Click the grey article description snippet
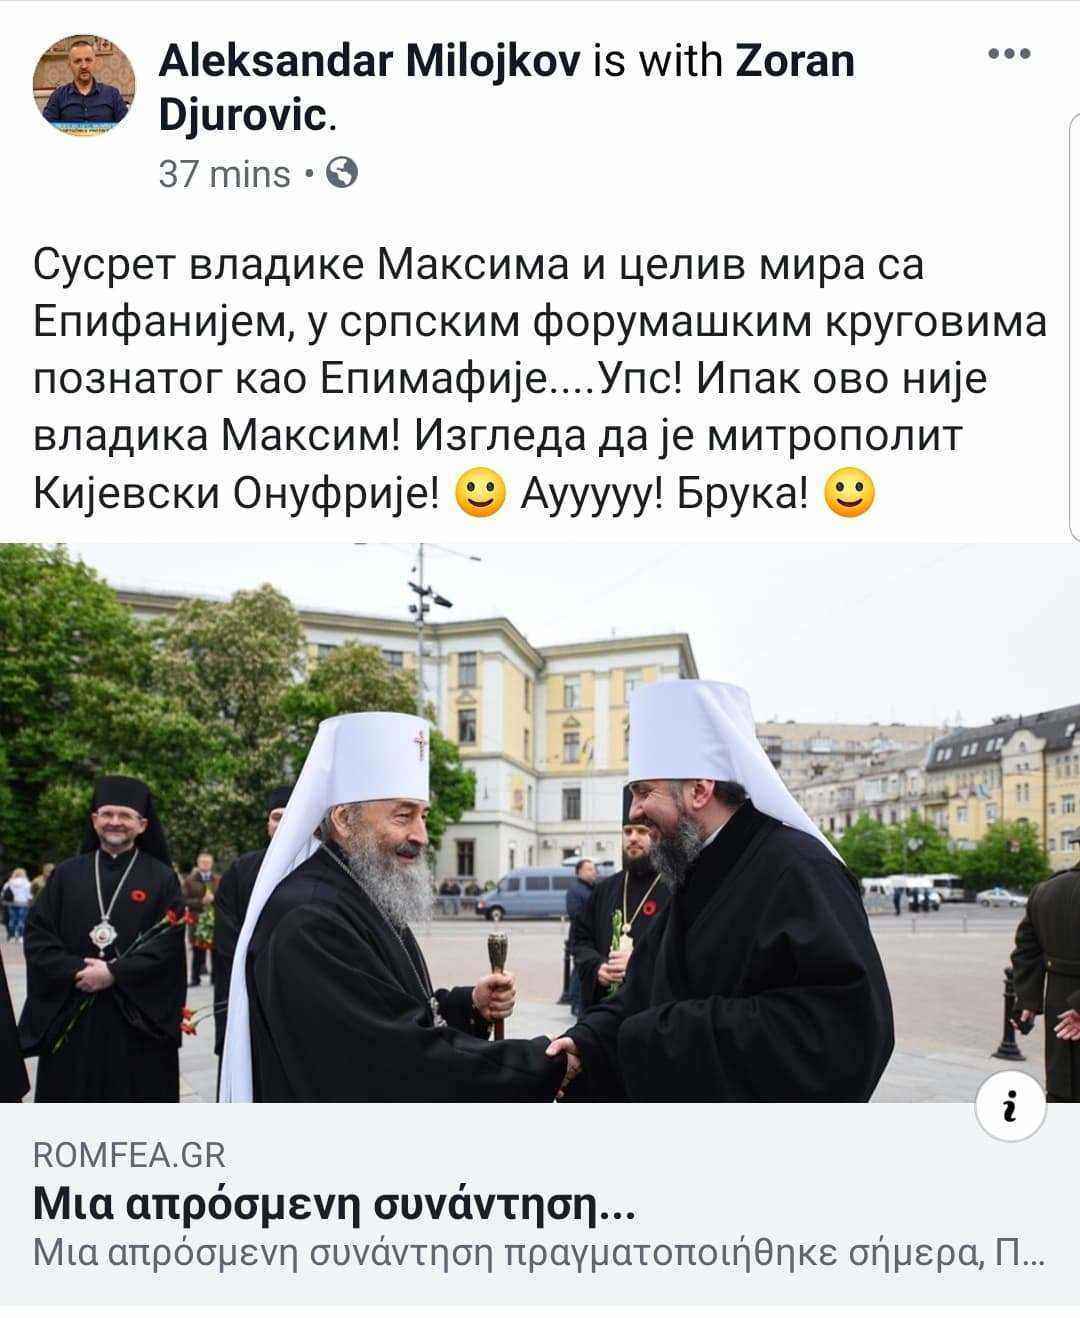The image size is (1080, 1318). (540, 1255)
